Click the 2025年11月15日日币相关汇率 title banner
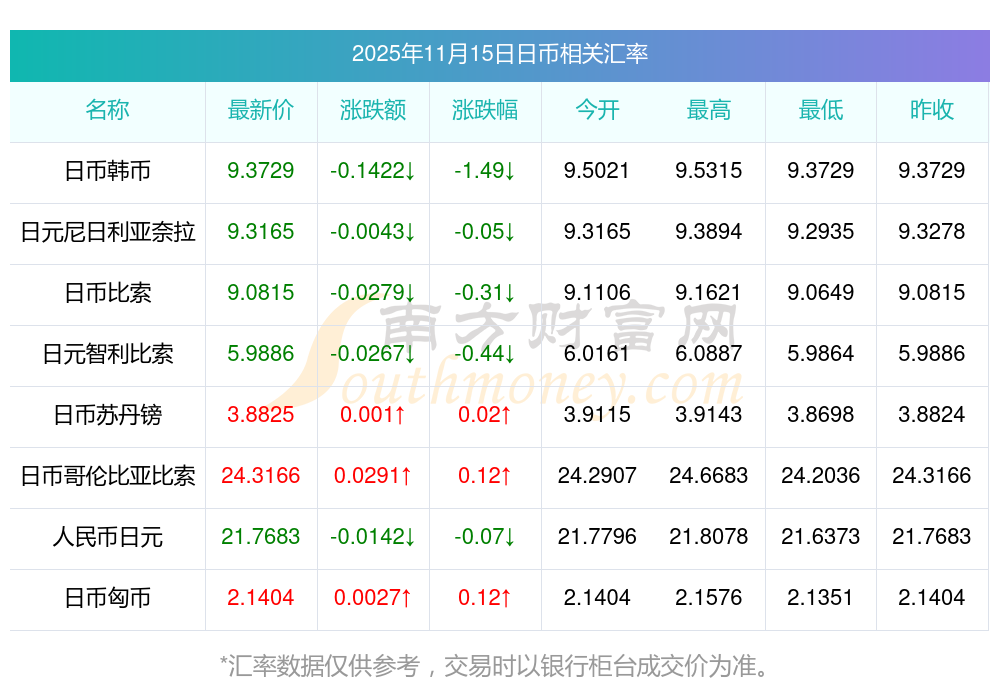The height and width of the screenshot is (697, 1000). click(x=499, y=54)
